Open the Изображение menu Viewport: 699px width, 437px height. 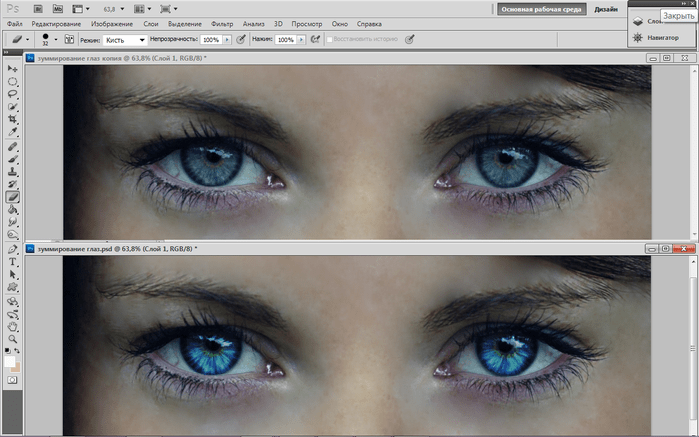coord(112,24)
